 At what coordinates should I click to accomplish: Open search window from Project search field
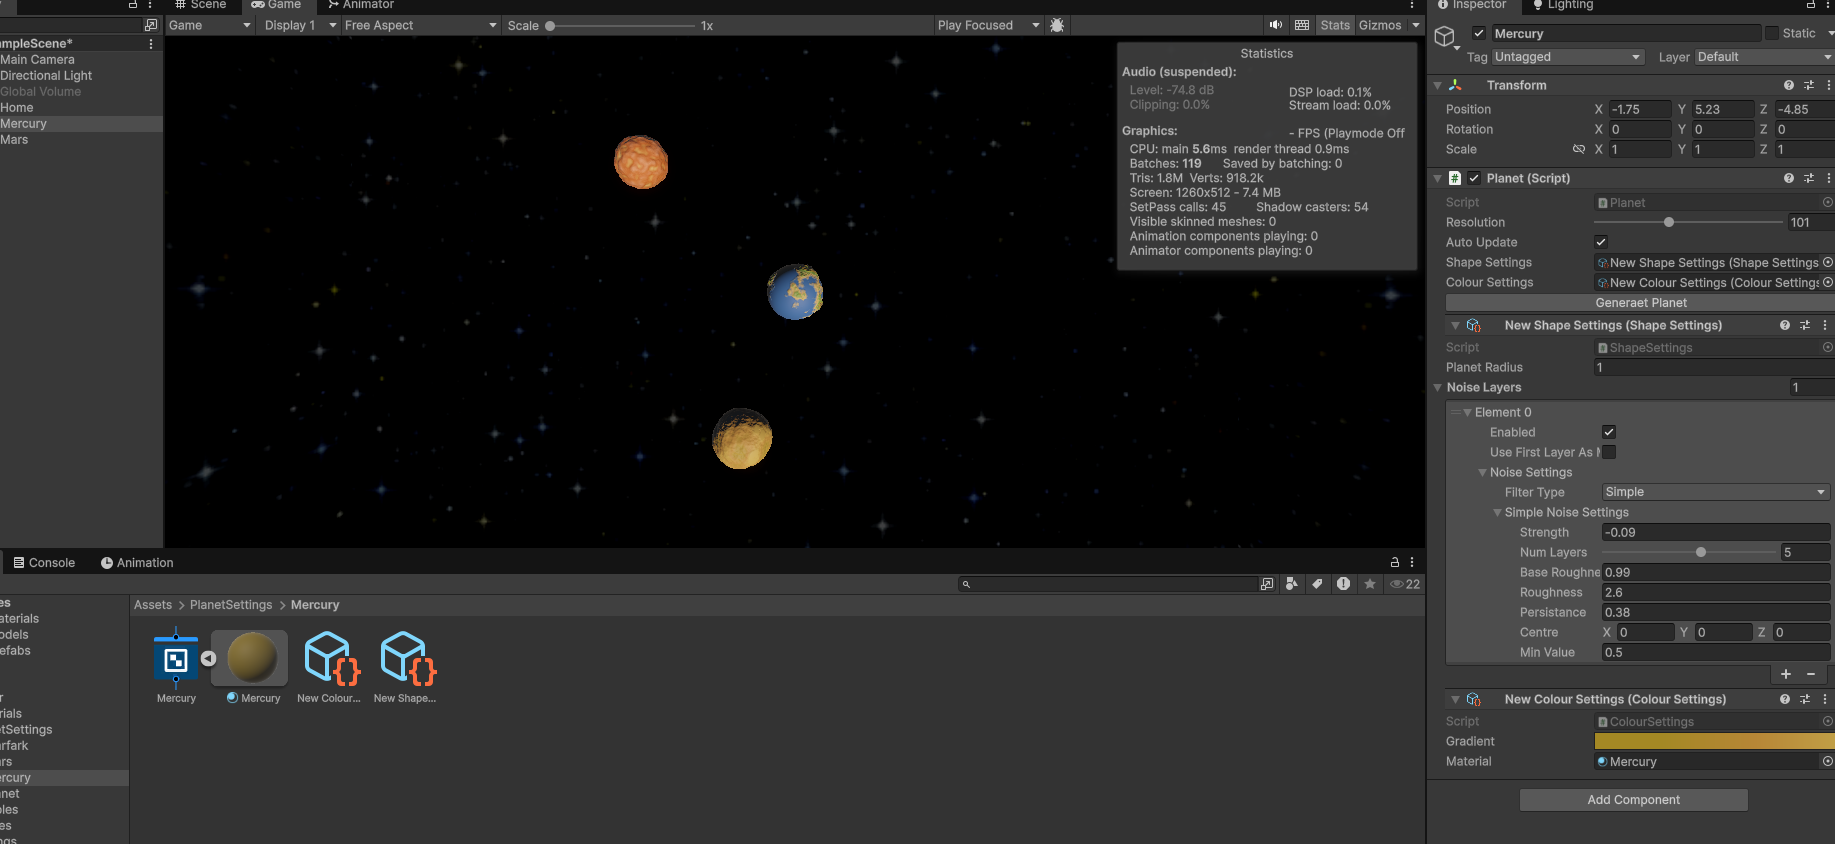tap(1267, 584)
